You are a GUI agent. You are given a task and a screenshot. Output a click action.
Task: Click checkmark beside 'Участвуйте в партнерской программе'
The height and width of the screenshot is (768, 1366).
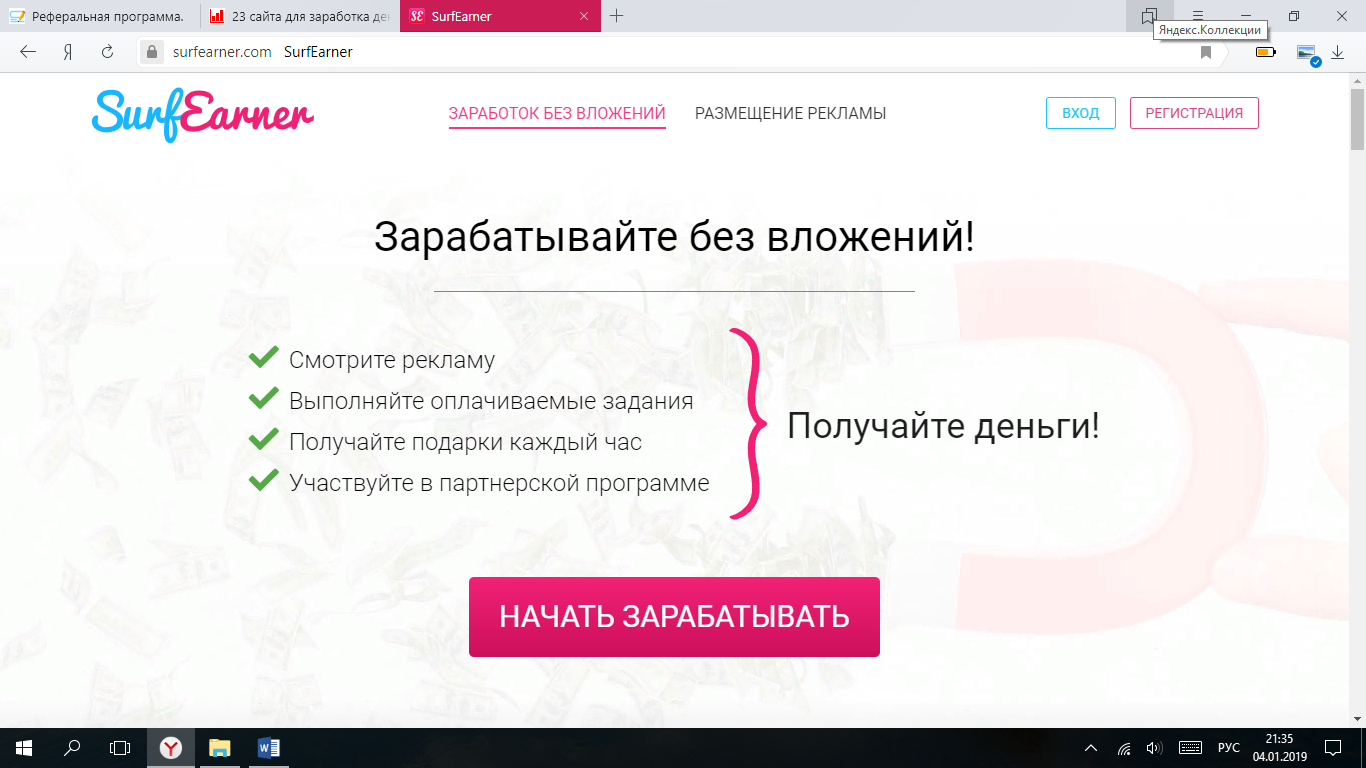[x=263, y=480]
